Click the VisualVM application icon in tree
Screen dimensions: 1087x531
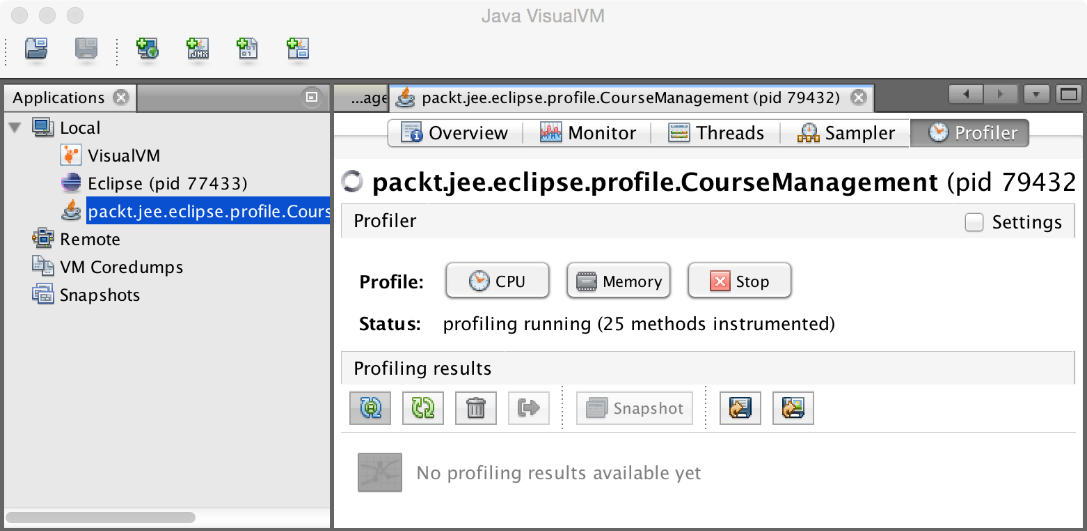tap(71, 155)
